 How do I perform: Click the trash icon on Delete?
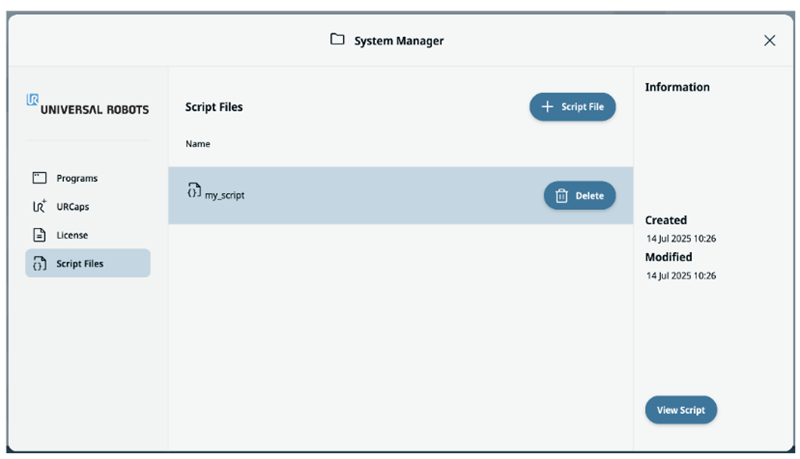(561, 196)
